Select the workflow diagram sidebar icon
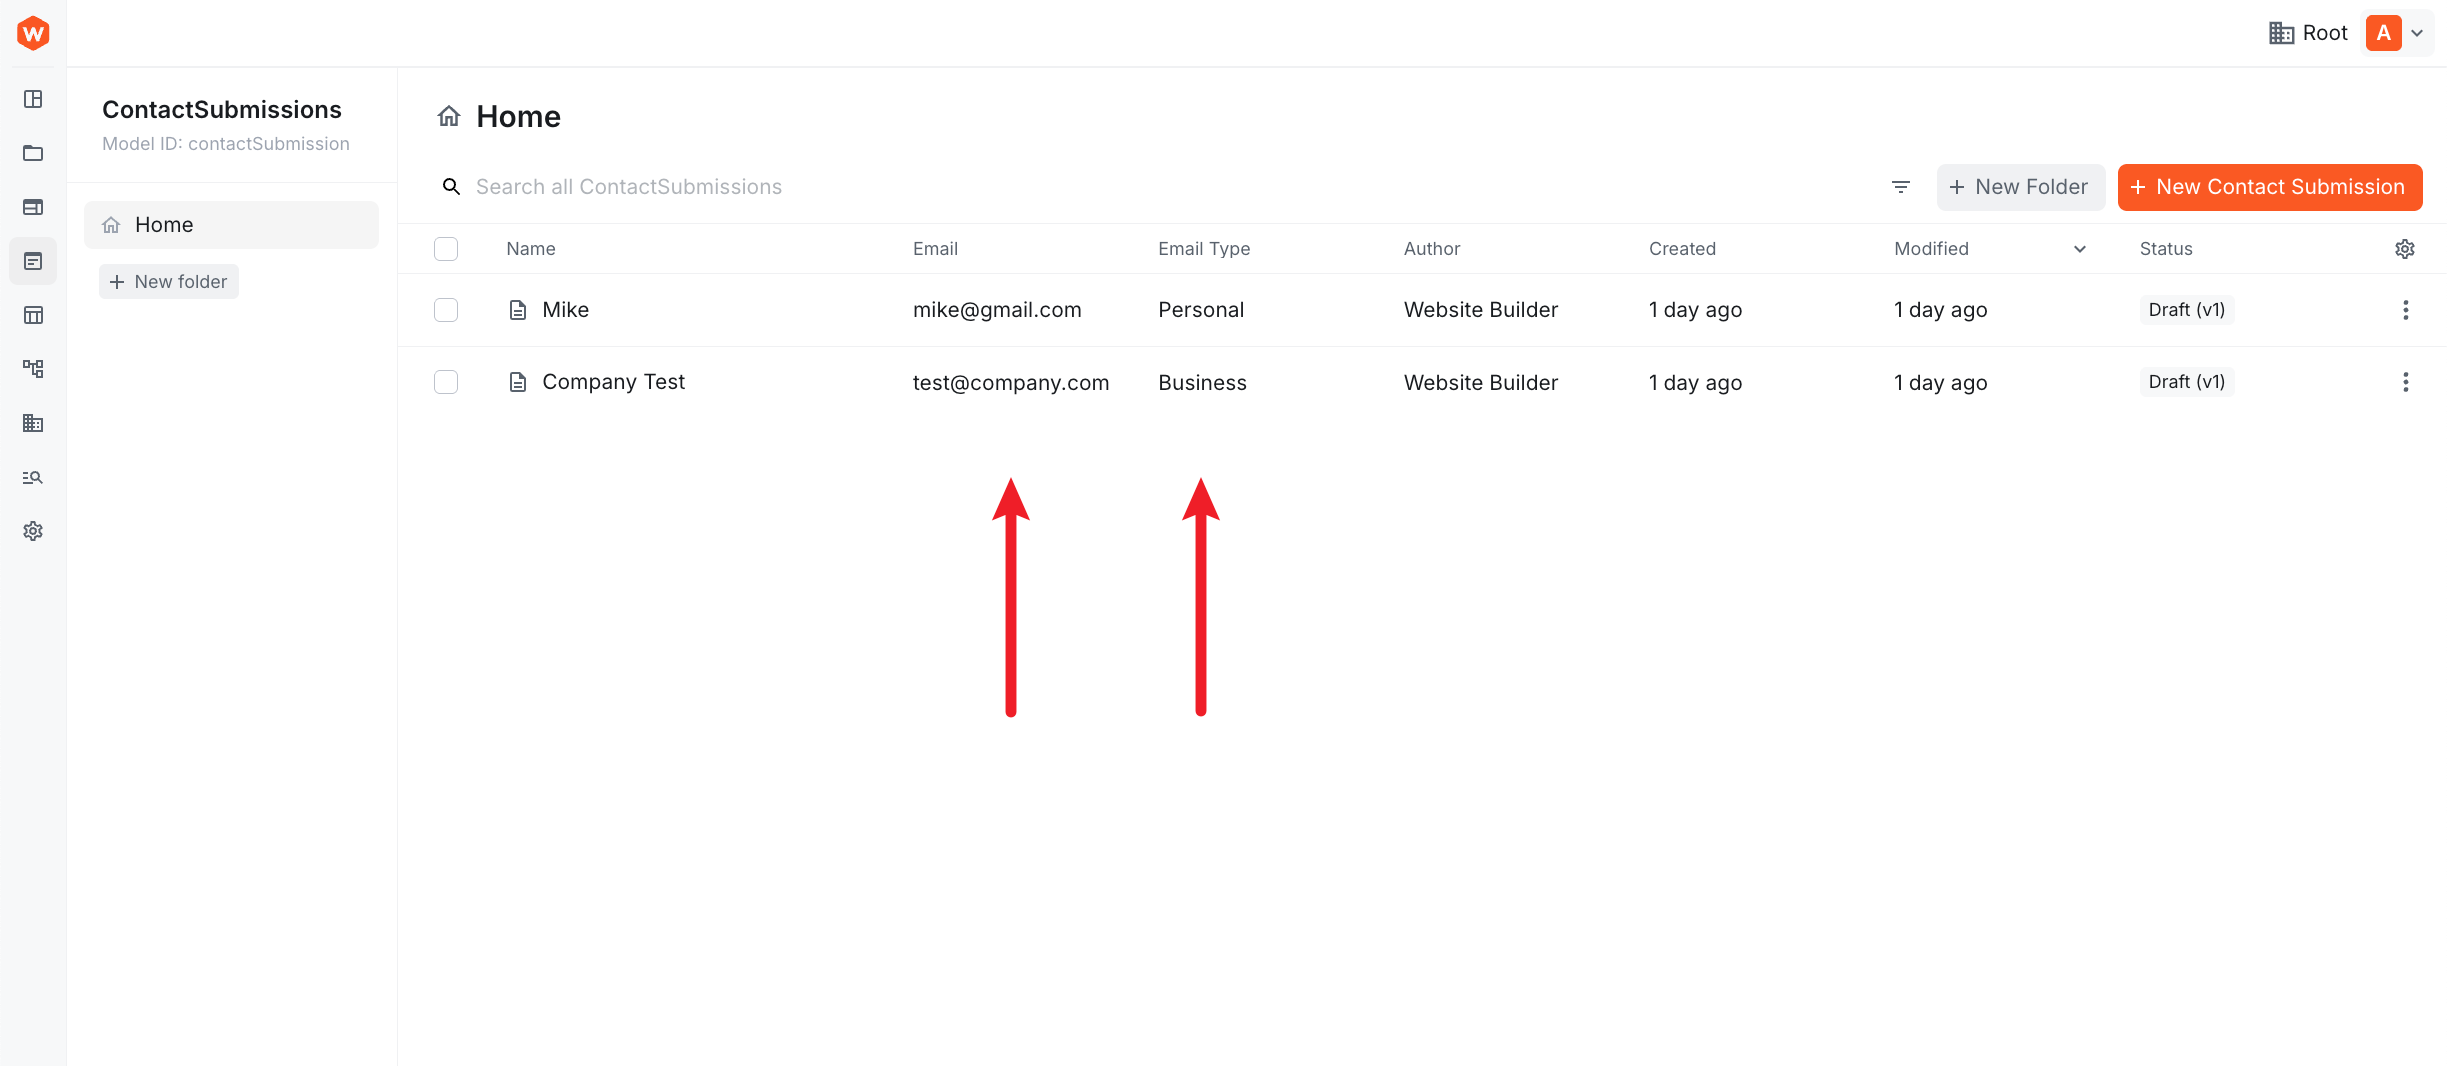 [x=33, y=368]
